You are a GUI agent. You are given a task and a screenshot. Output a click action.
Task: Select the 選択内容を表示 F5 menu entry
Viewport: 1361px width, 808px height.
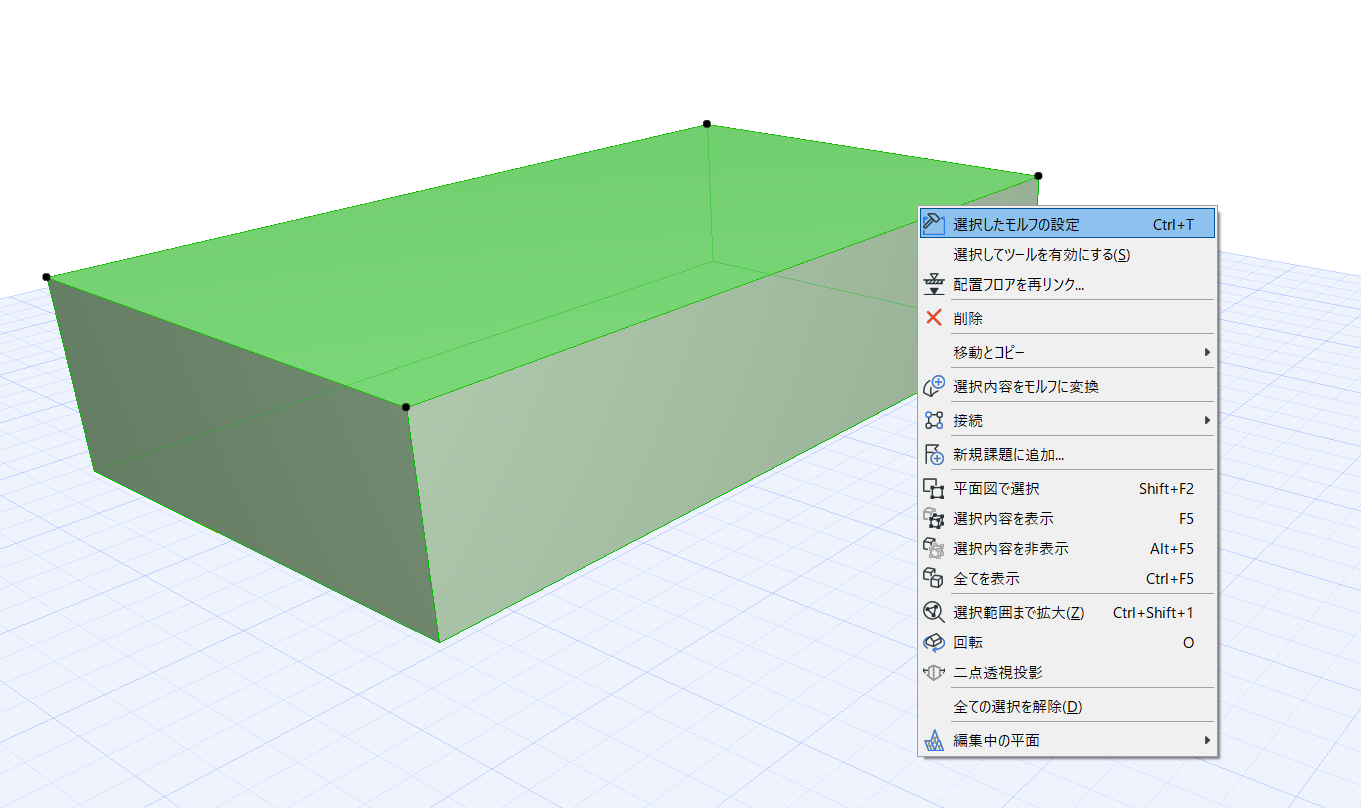pos(1068,518)
